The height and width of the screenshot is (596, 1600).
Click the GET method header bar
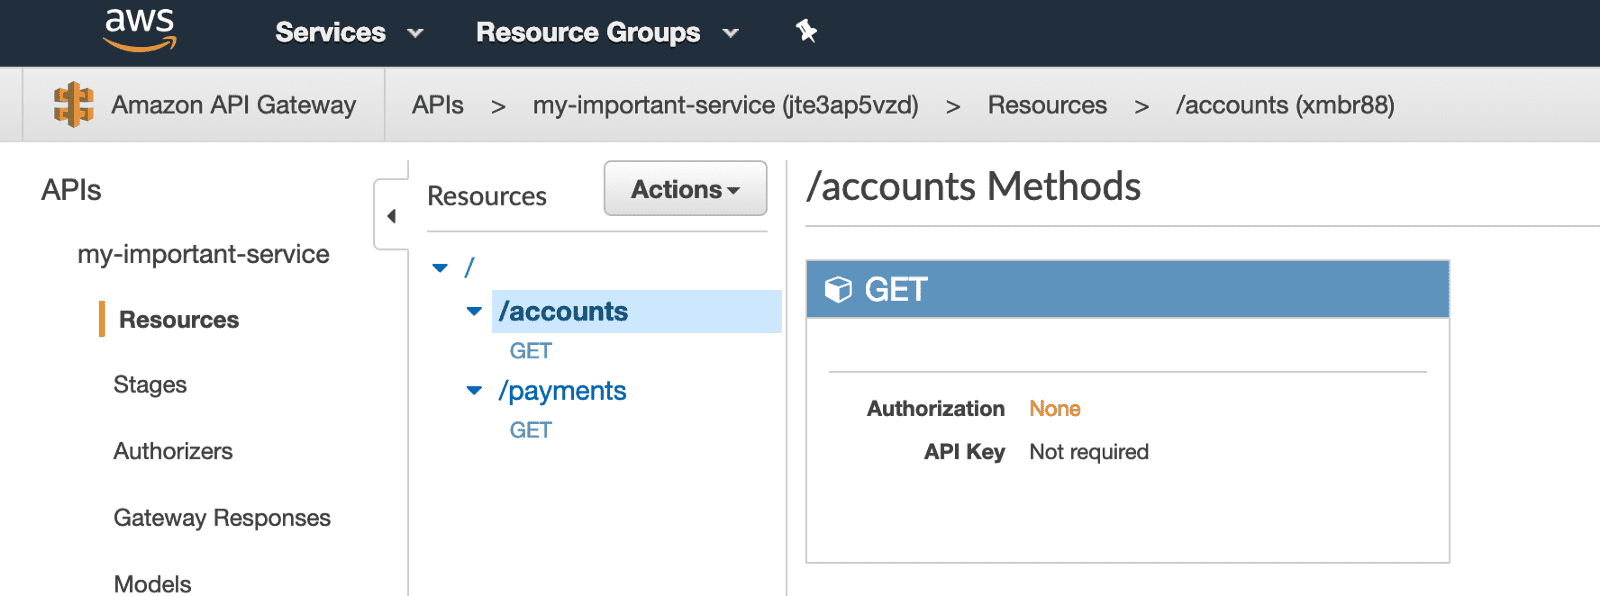[1127, 290]
